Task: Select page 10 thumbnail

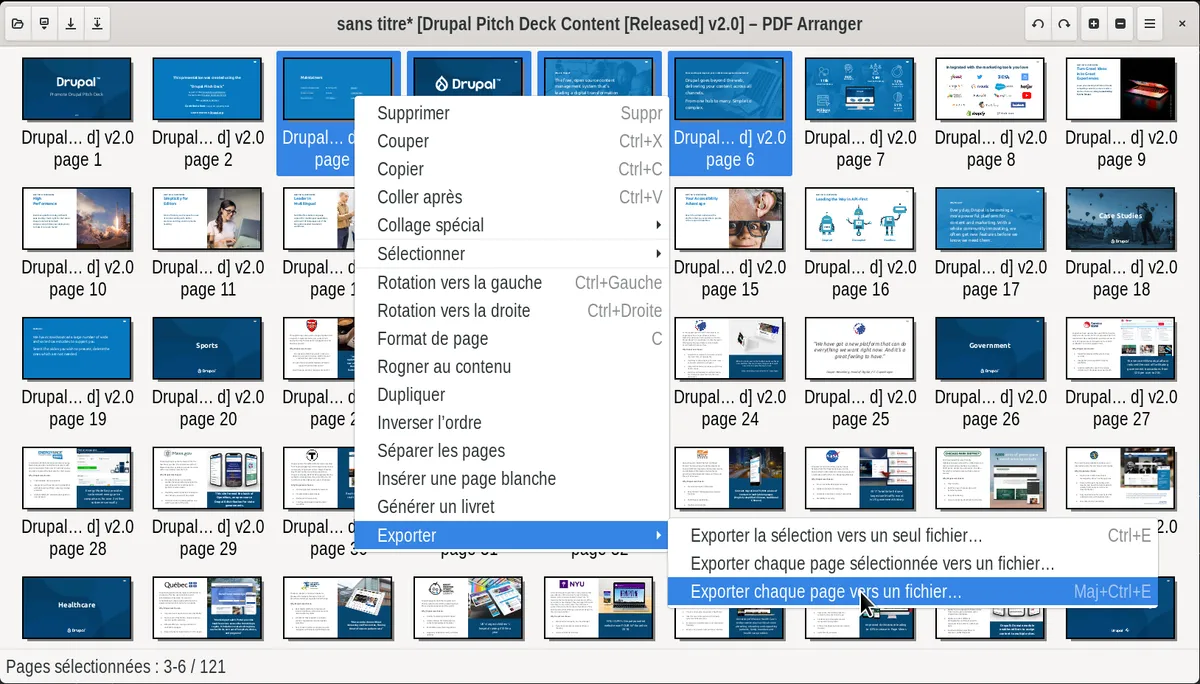Action: pyautogui.click(x=77, y=218)
